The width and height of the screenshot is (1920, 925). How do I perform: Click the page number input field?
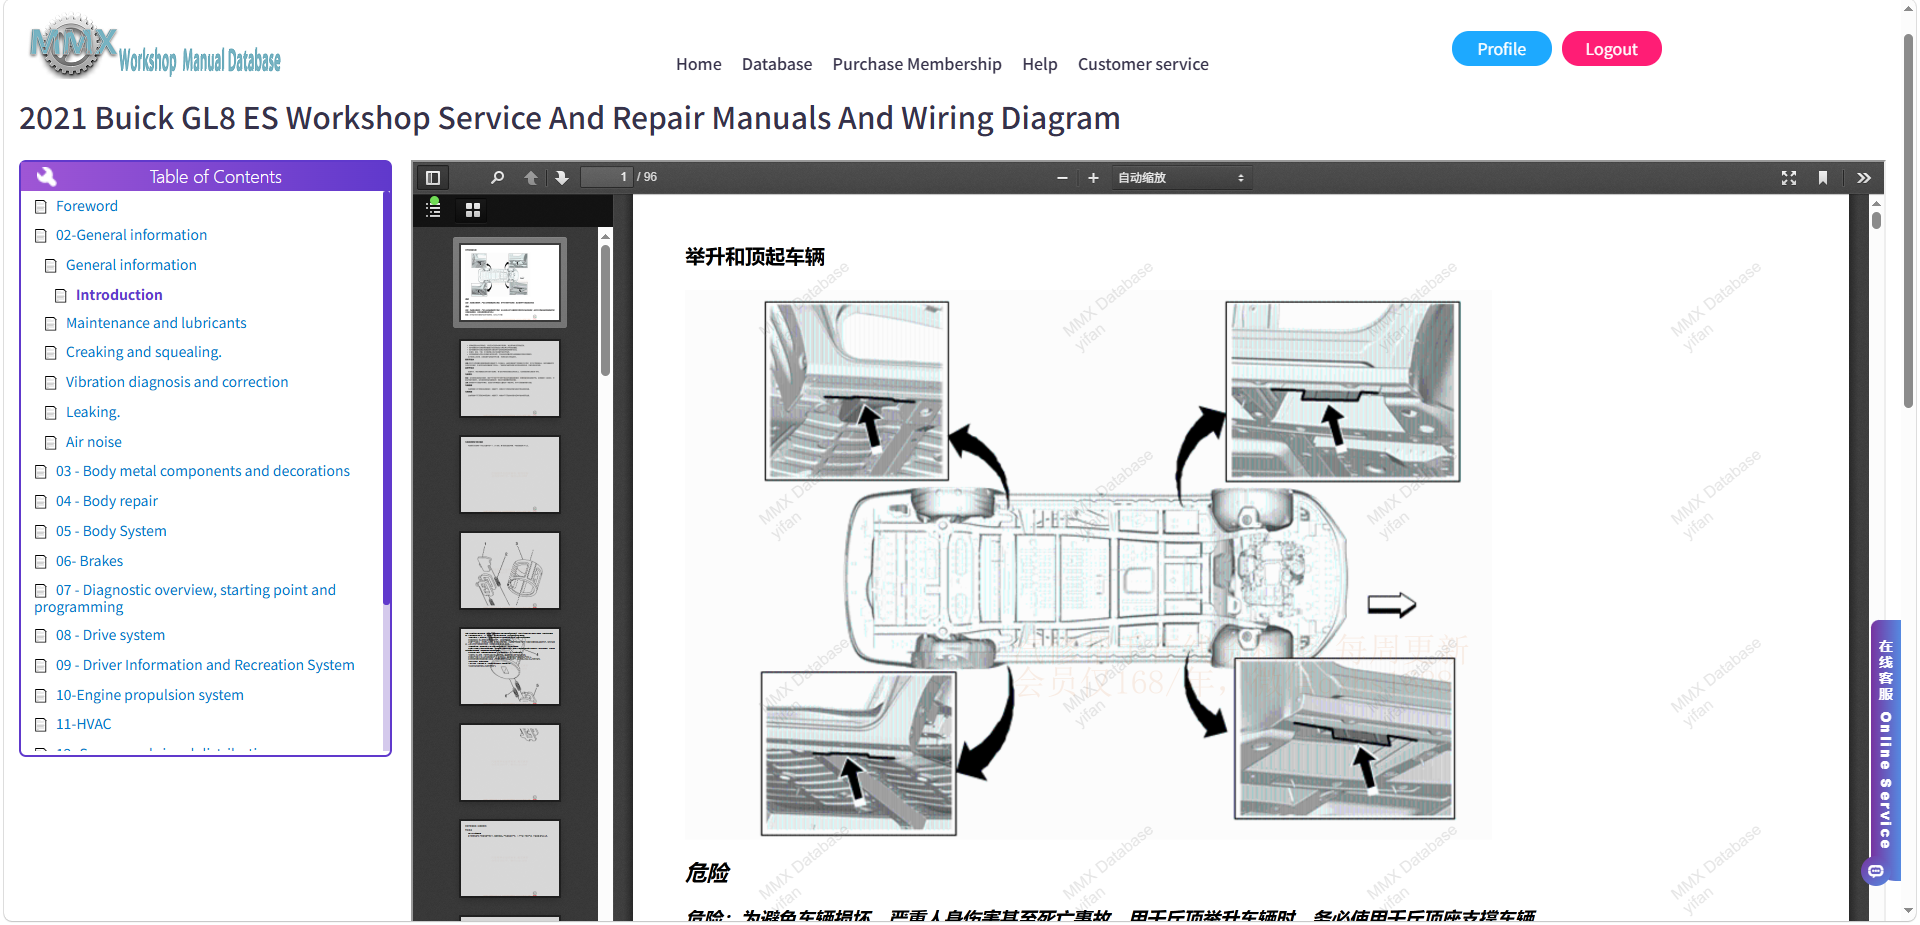(607, 177)
